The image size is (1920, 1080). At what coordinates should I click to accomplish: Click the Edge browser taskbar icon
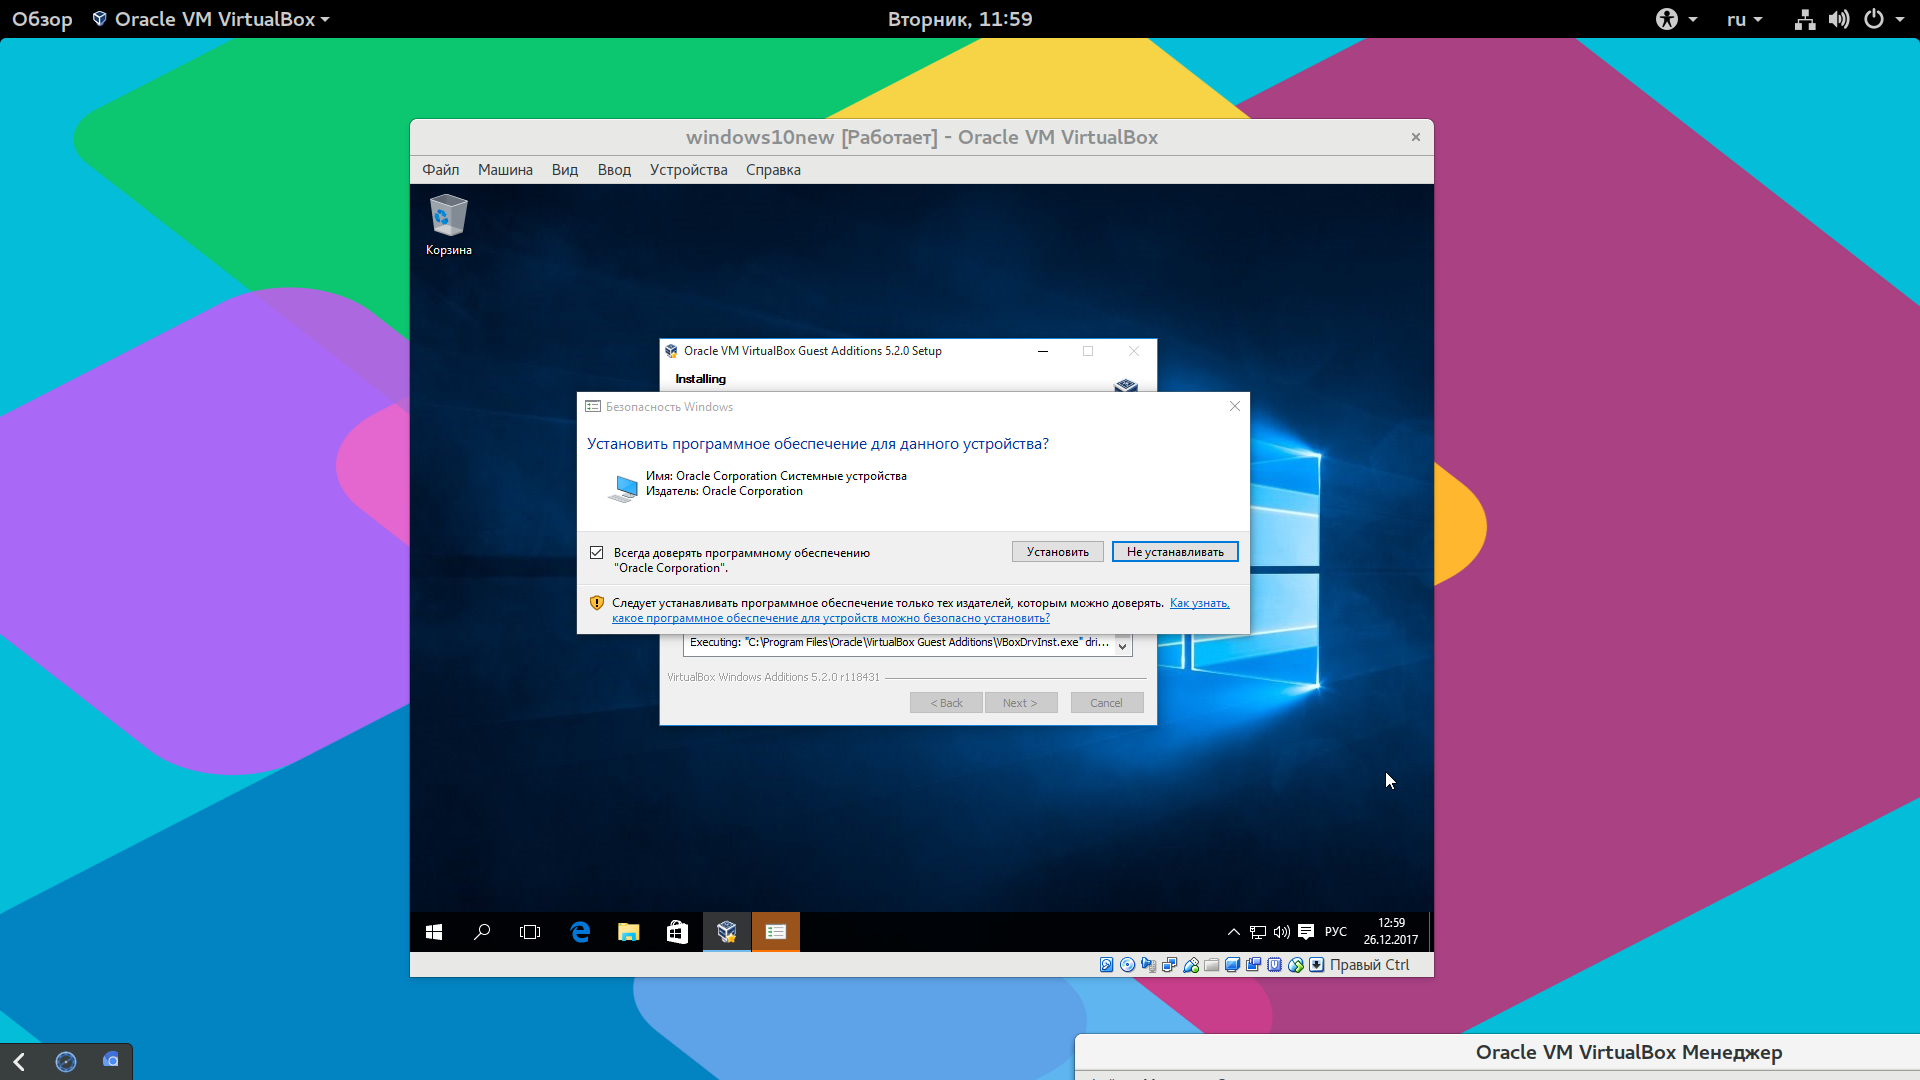pos(580,931)
